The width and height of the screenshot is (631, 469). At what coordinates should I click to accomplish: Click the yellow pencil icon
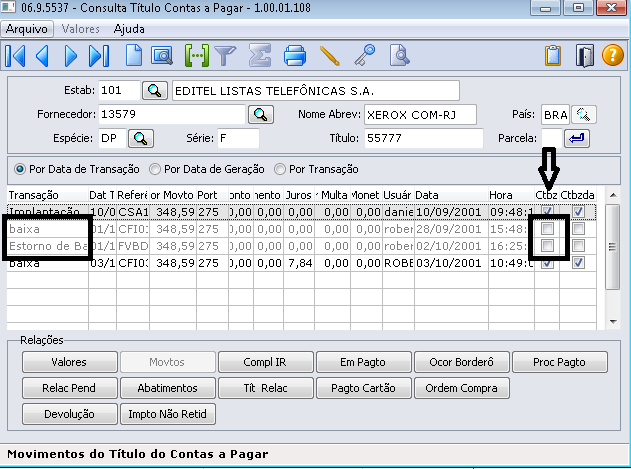[330, 56]
